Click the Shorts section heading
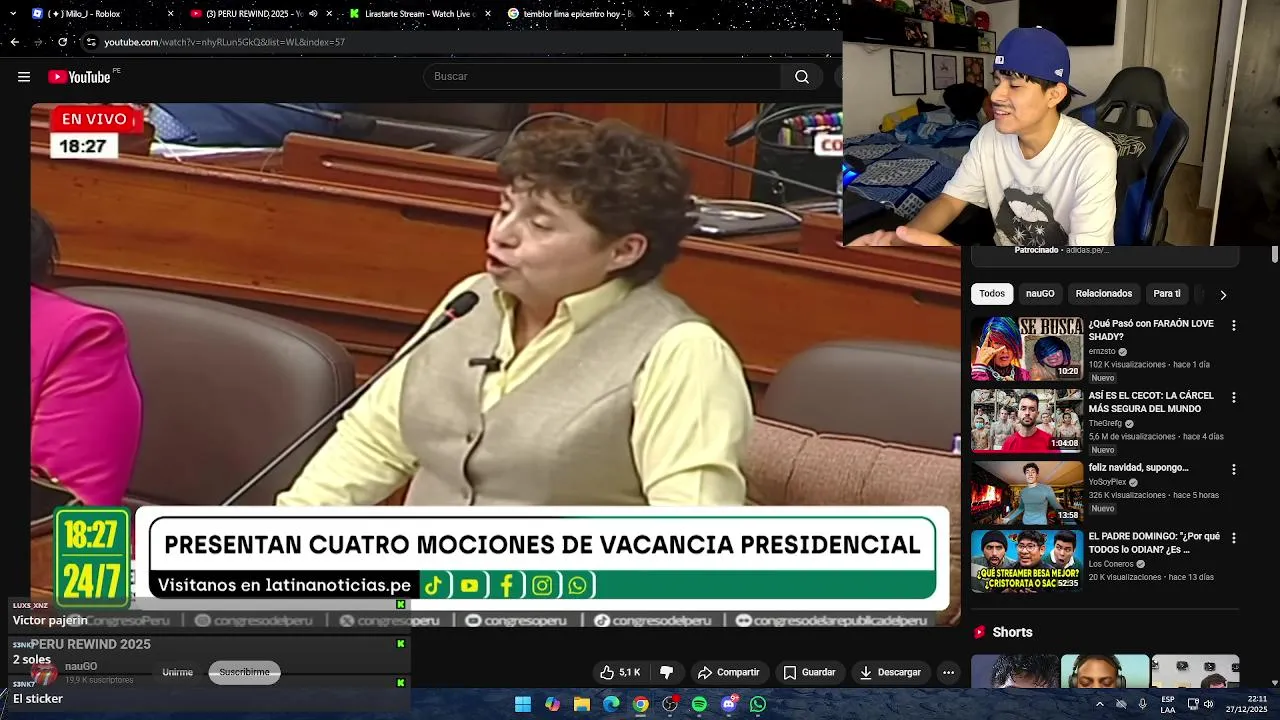The height and width of the screenshot is (720, 1280). (1012, 632)
